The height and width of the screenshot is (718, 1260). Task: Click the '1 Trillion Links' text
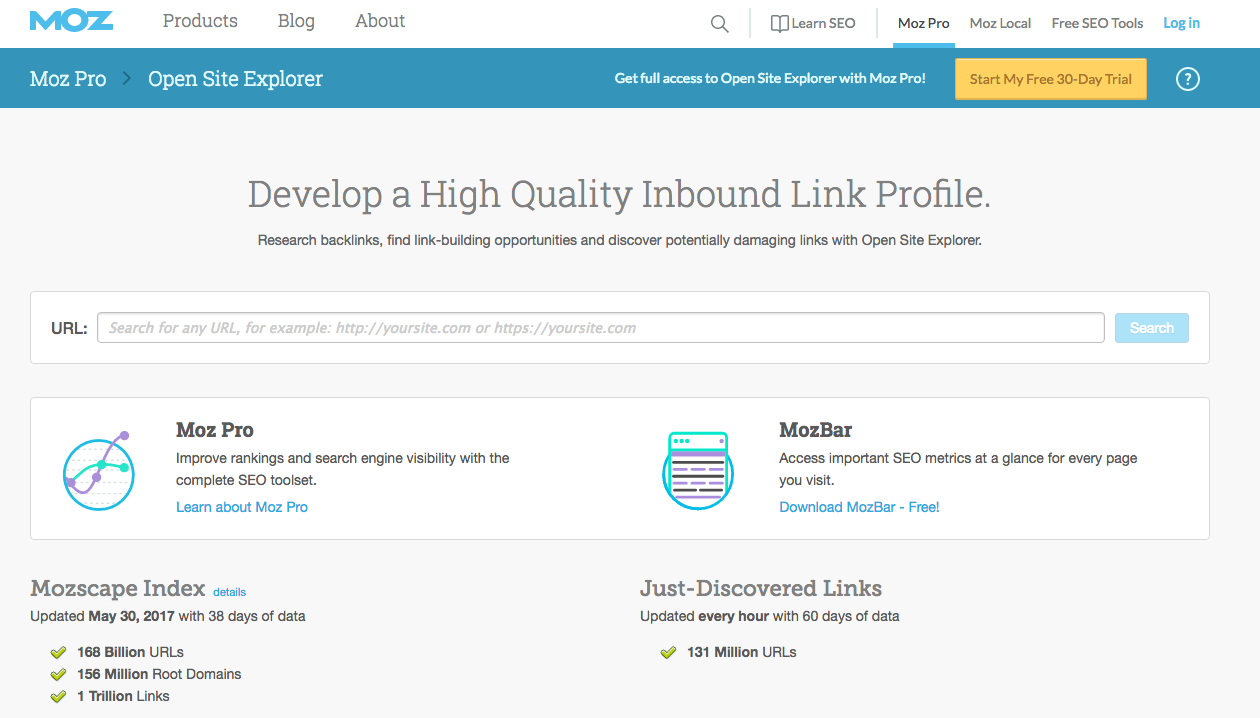point(123,696)
